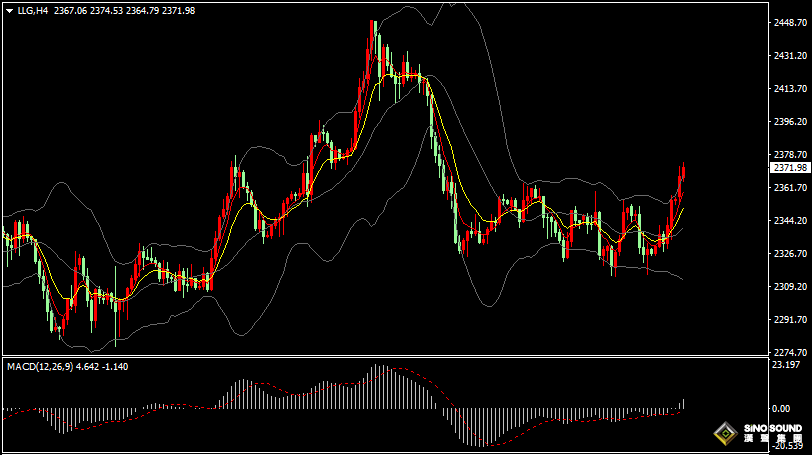Image resolution: width=812 pixels, height=455 pixels.
Task: Click the 2274.70 price axis label
Action: point(790,352)
